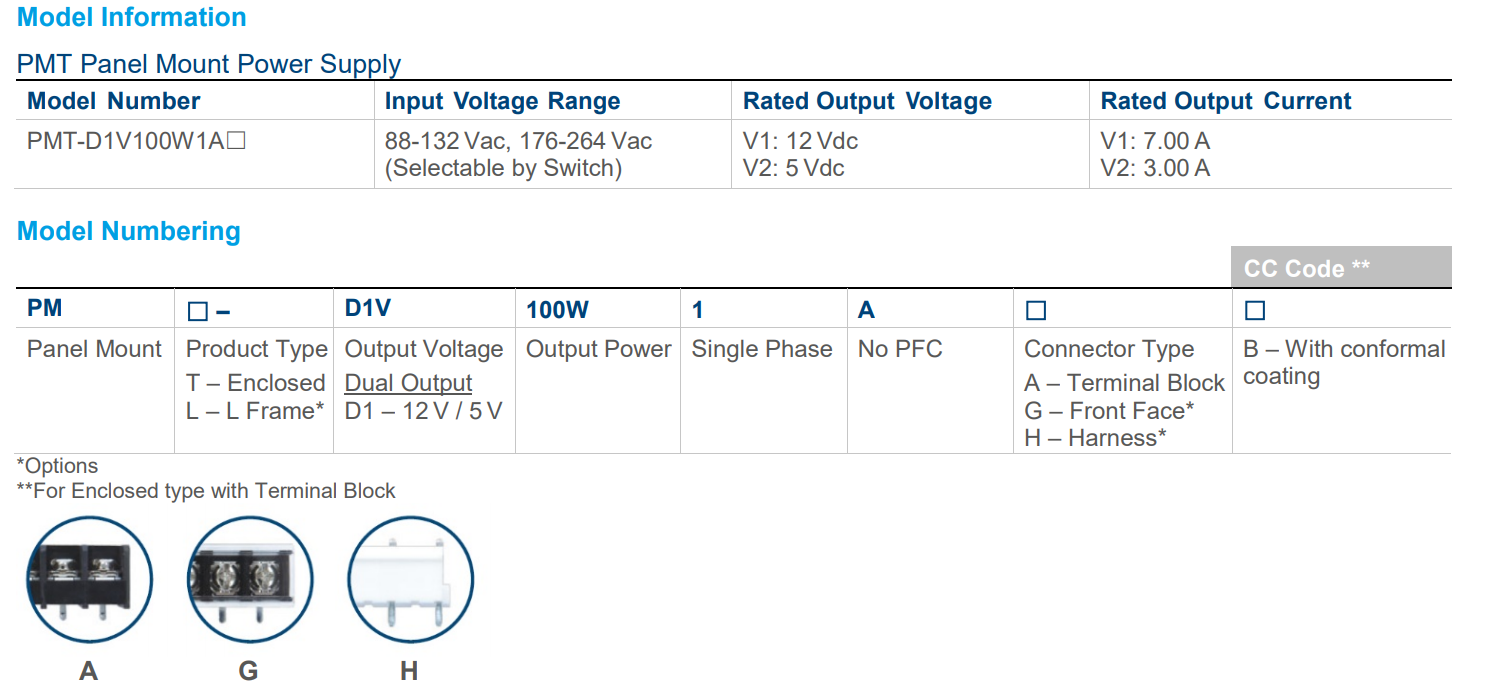Viewport: 1493px width, 694px height.
Task: Click the empty box above Product Type
Action: 198,312
